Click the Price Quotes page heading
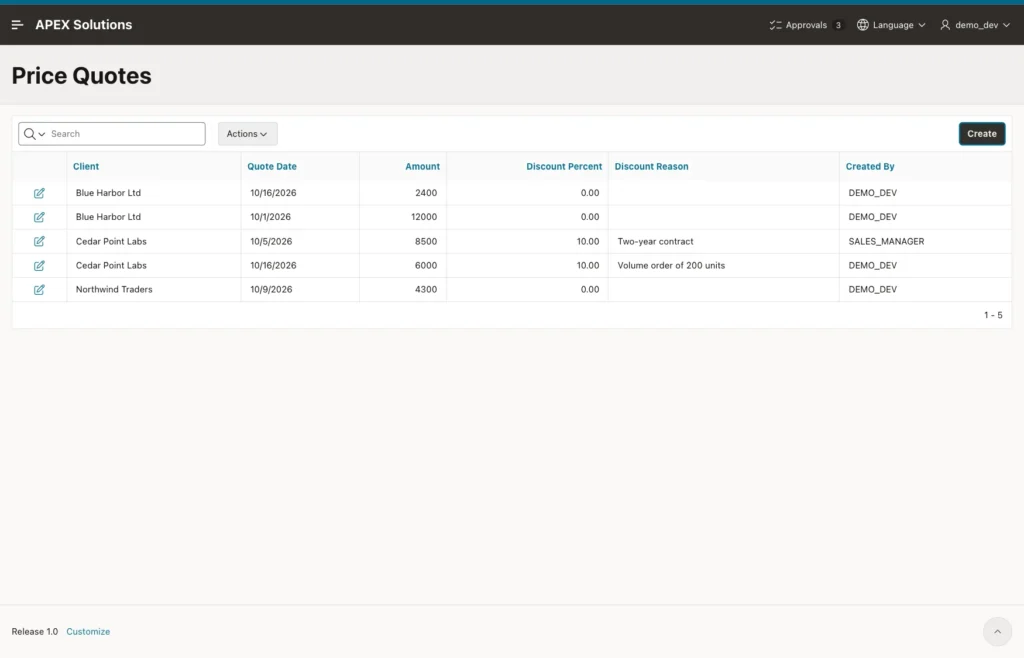The width and height of the screenshot is (1024, 658). (x=82, y=76)
